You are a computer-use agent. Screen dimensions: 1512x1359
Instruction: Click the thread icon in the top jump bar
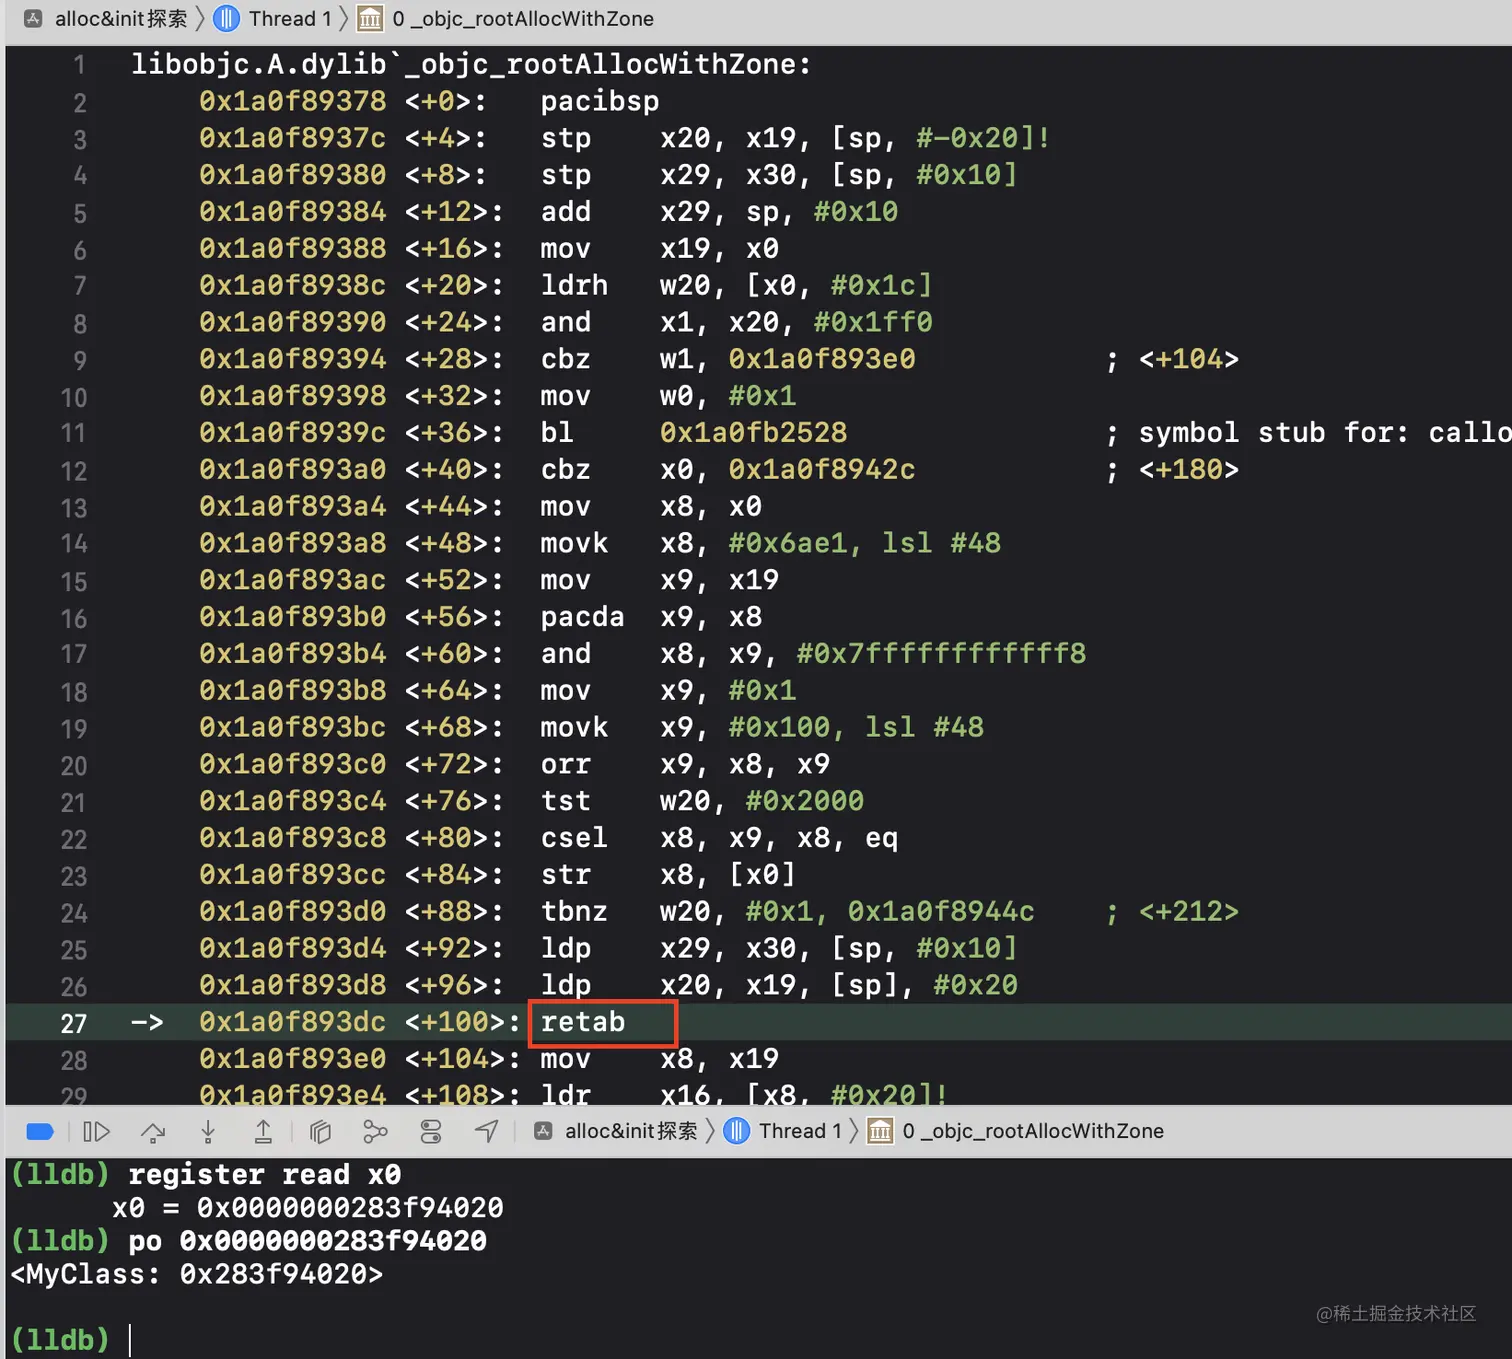pos(227,18)
